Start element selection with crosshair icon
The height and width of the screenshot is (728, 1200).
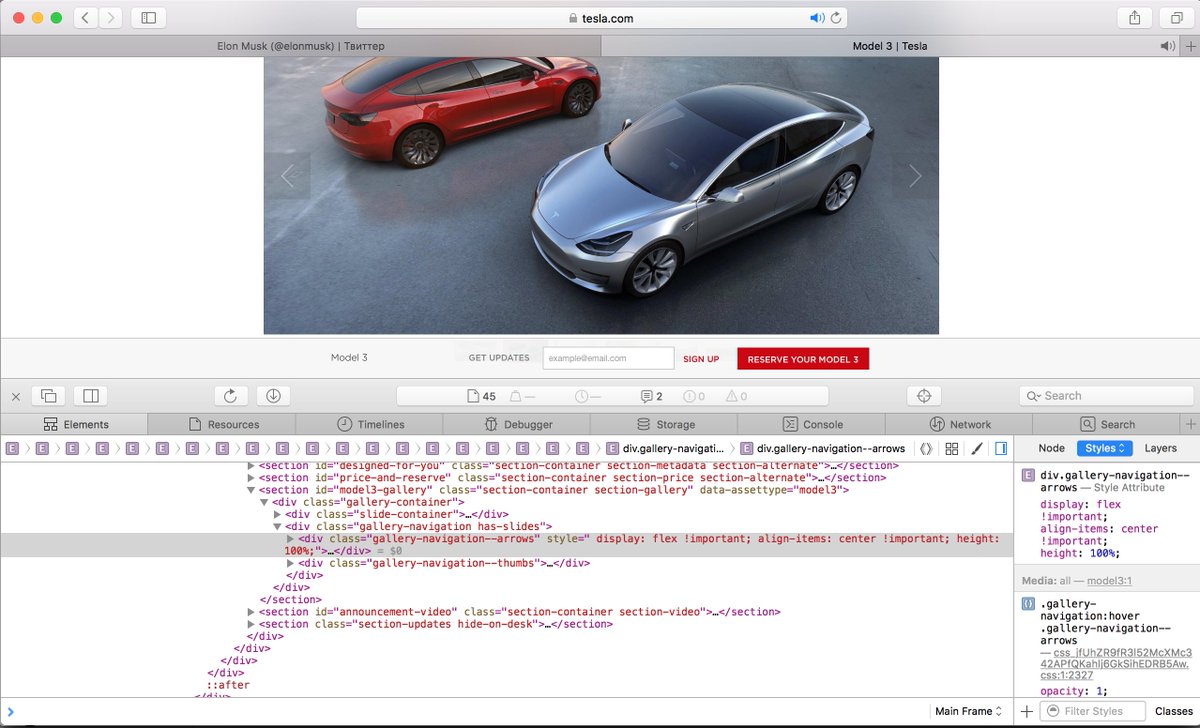pyautogui.click(x=924, y=396)
